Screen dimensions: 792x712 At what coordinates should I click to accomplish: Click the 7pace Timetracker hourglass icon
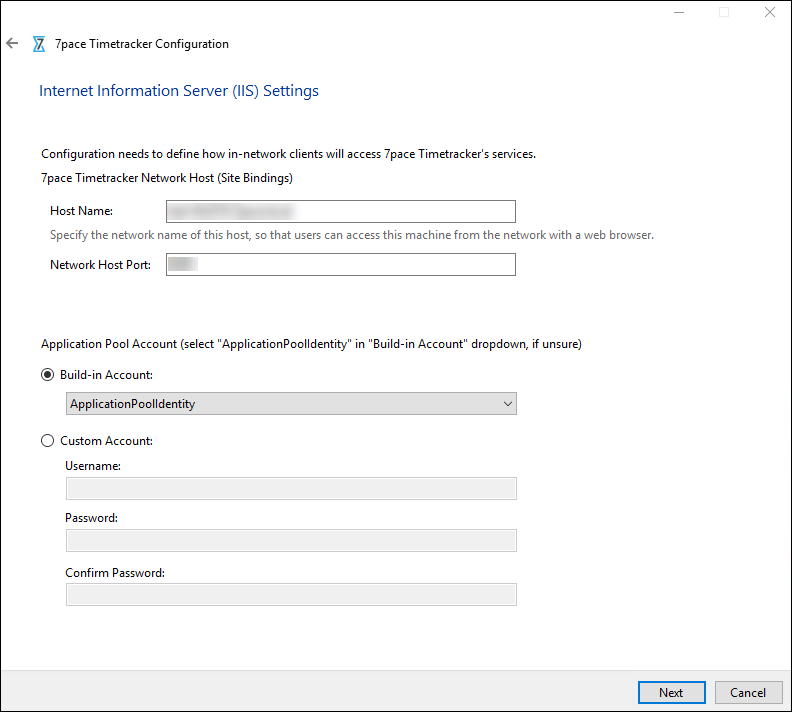[39, 44]
